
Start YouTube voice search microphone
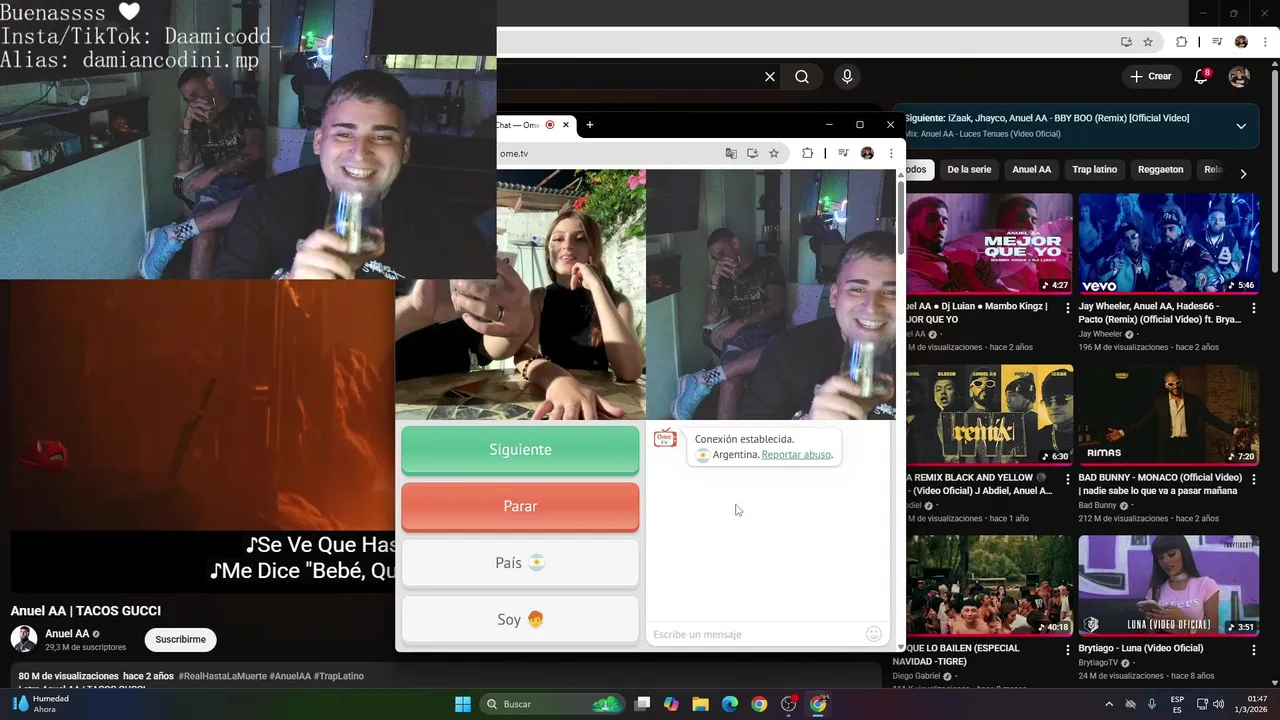(x=847, y=77)
